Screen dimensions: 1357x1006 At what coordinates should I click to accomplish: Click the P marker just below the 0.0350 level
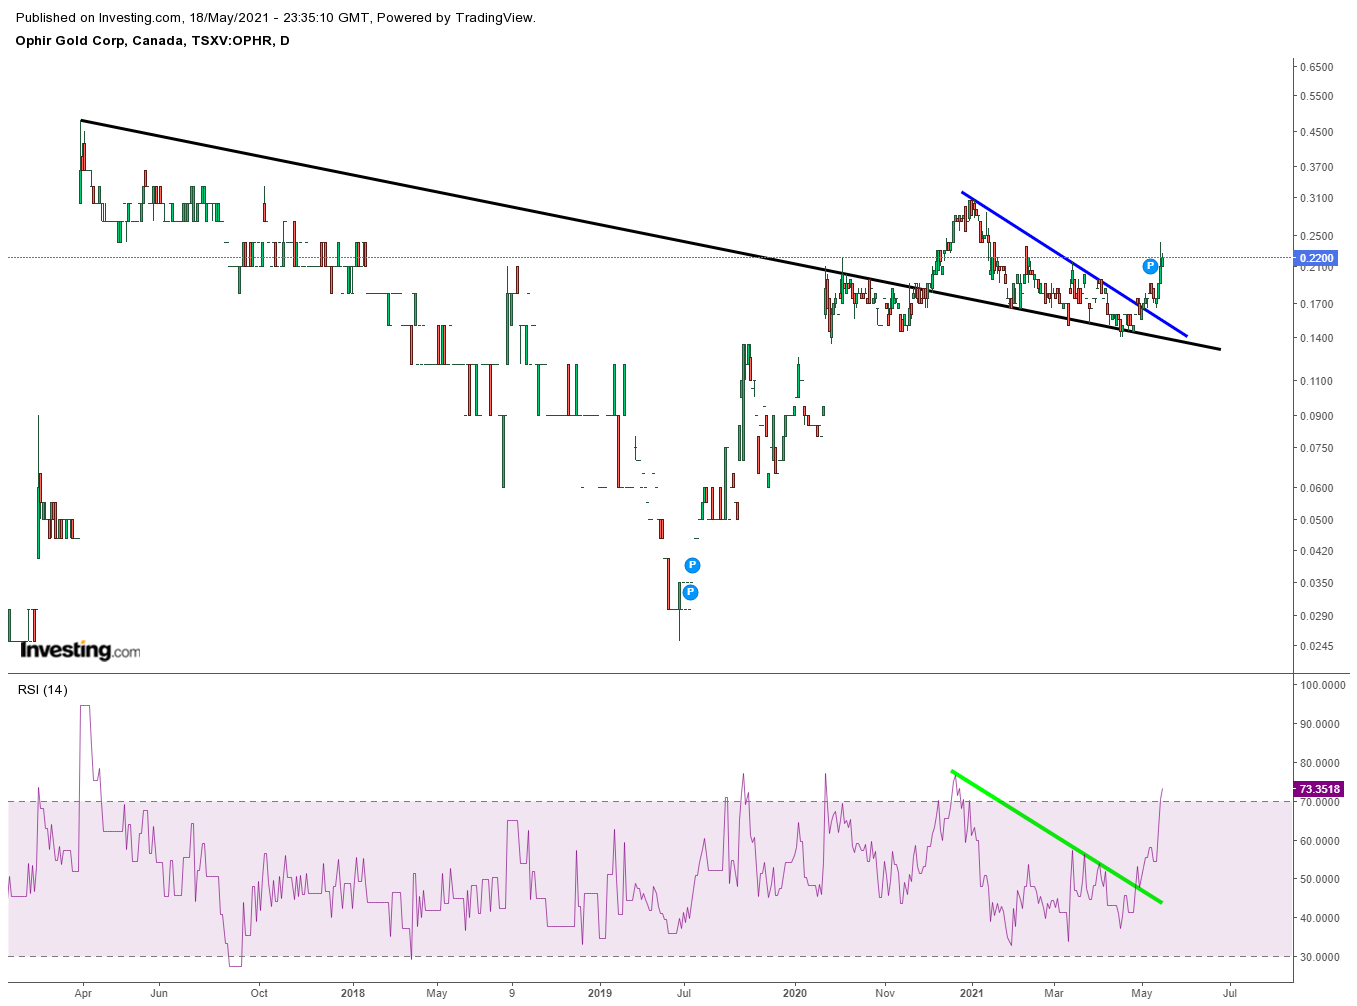tap(689, 592)
